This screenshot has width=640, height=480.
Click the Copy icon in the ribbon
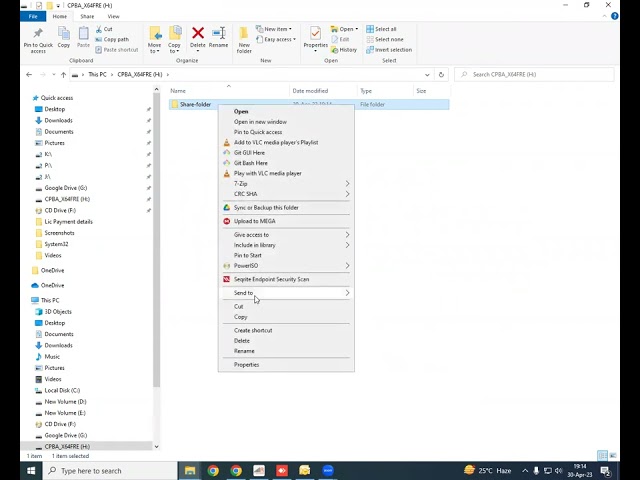[x=64, y=38]
